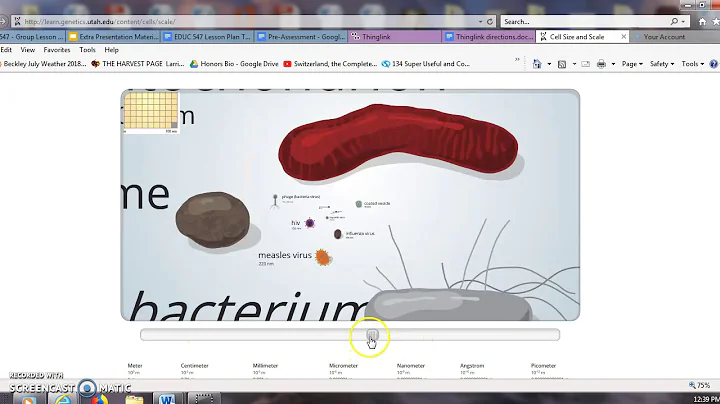
Task: Open Internet Explorer from the taskbar
Action: (63, 399)
